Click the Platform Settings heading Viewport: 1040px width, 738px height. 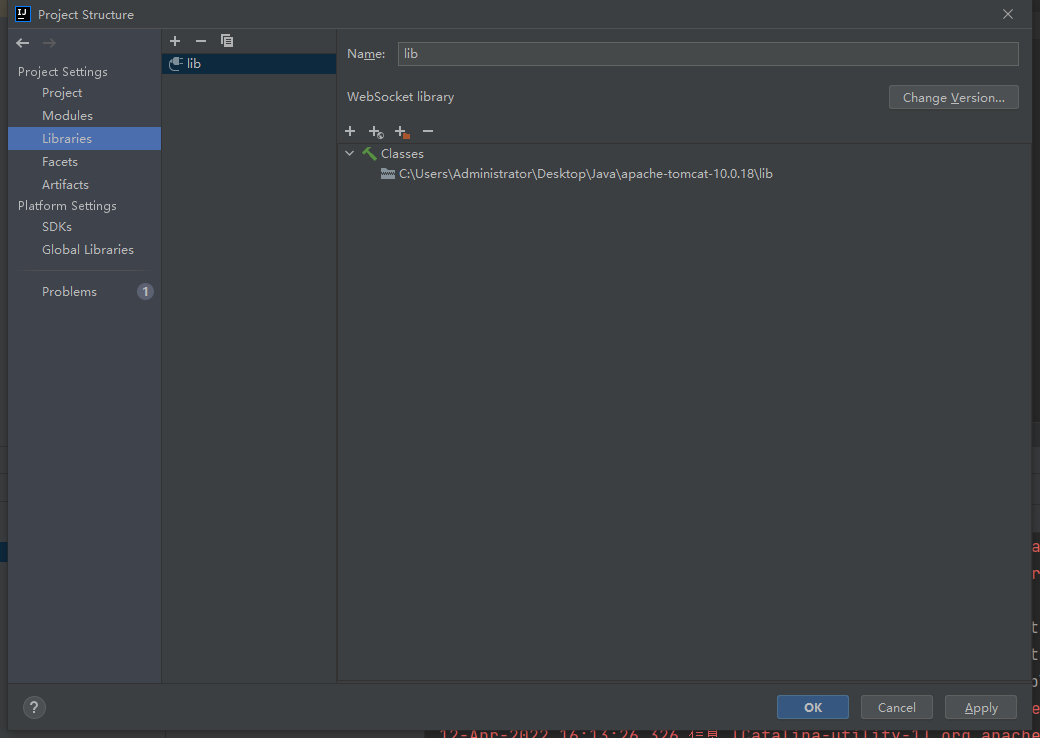(67, 206)
